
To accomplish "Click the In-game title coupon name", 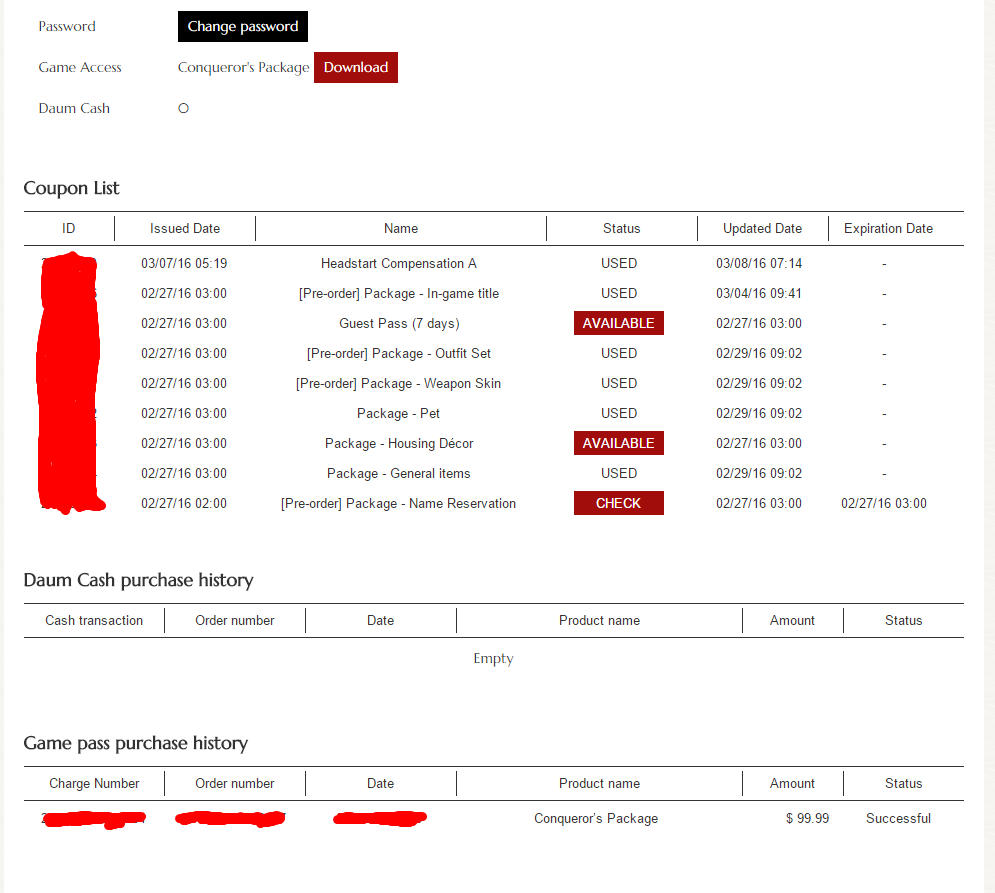I will click(x=399, y=293).
